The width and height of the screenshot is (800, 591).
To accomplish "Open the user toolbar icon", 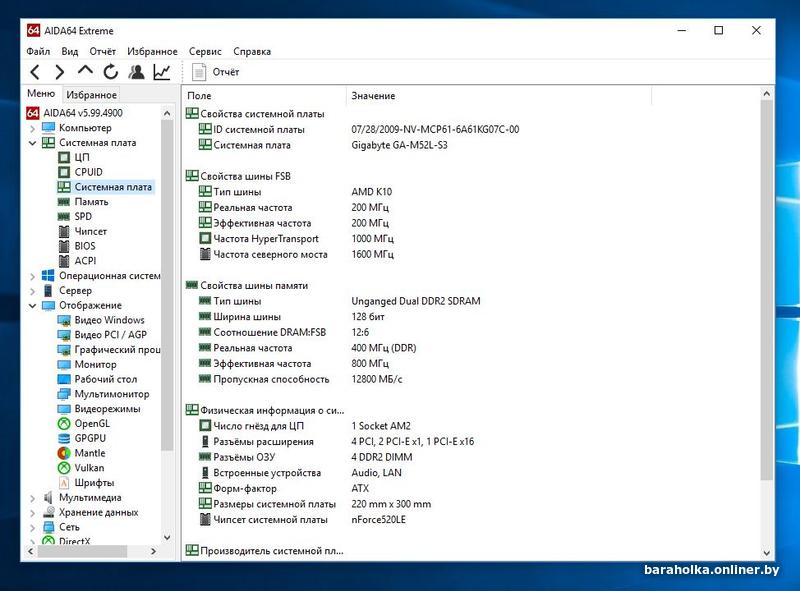I will [x=136, y=72].
